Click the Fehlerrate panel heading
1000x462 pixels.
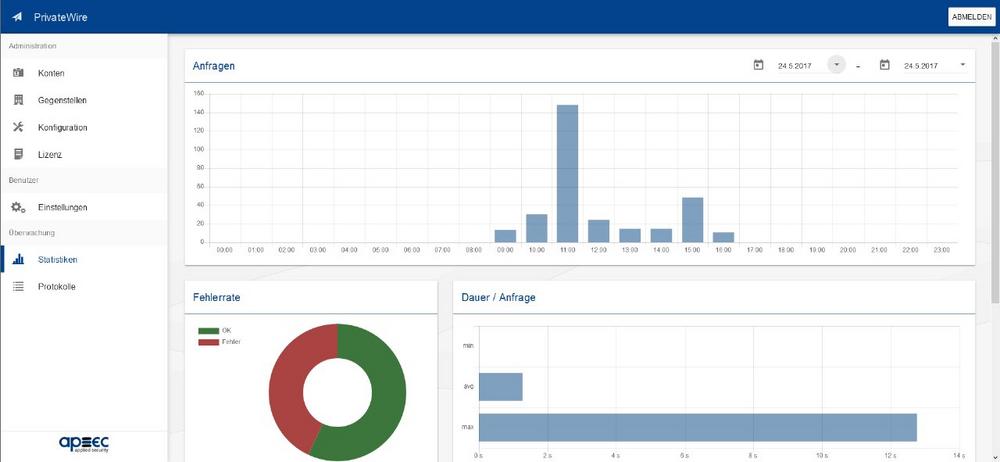pos(216,297)
